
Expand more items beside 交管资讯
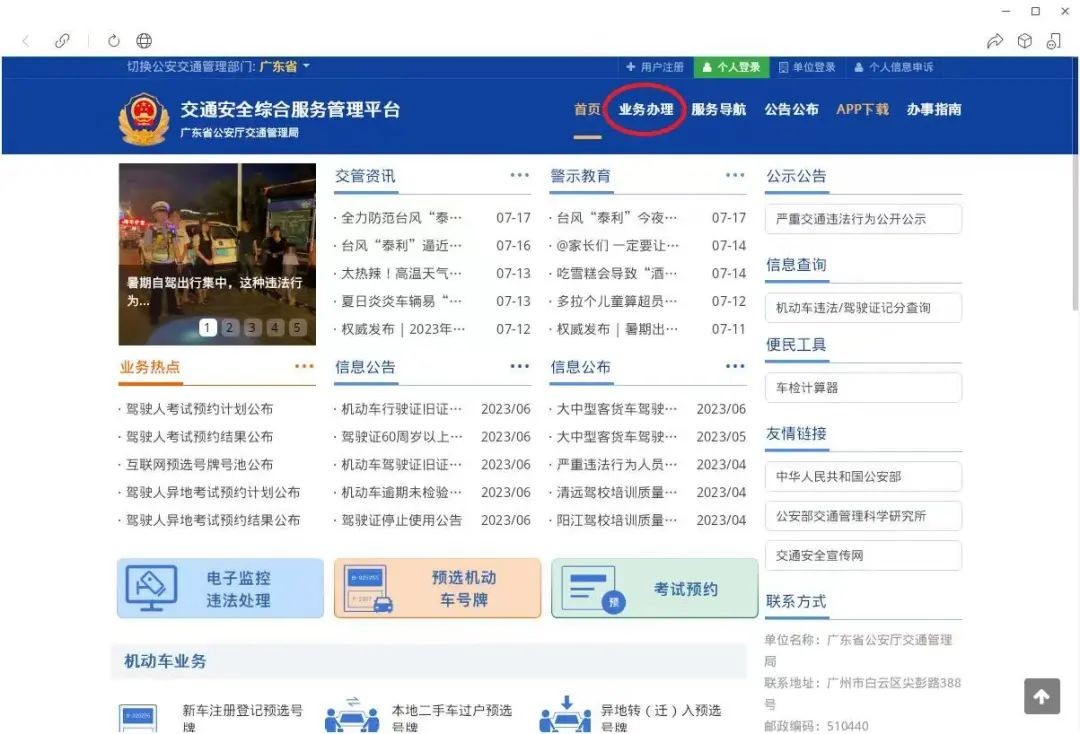(x=519, y=176)
